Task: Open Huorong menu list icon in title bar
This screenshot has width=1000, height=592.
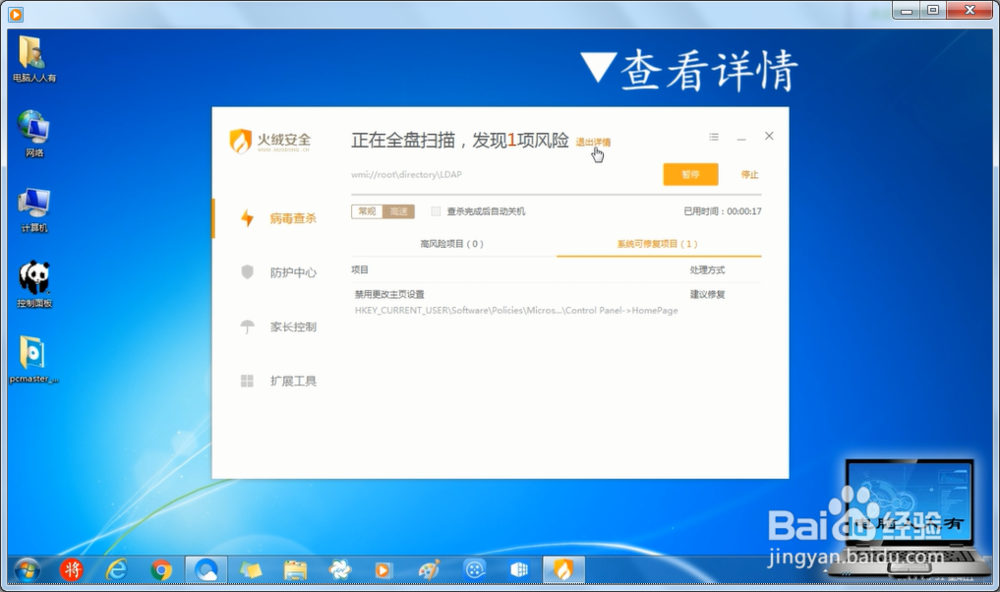Action: click(714, 137)
